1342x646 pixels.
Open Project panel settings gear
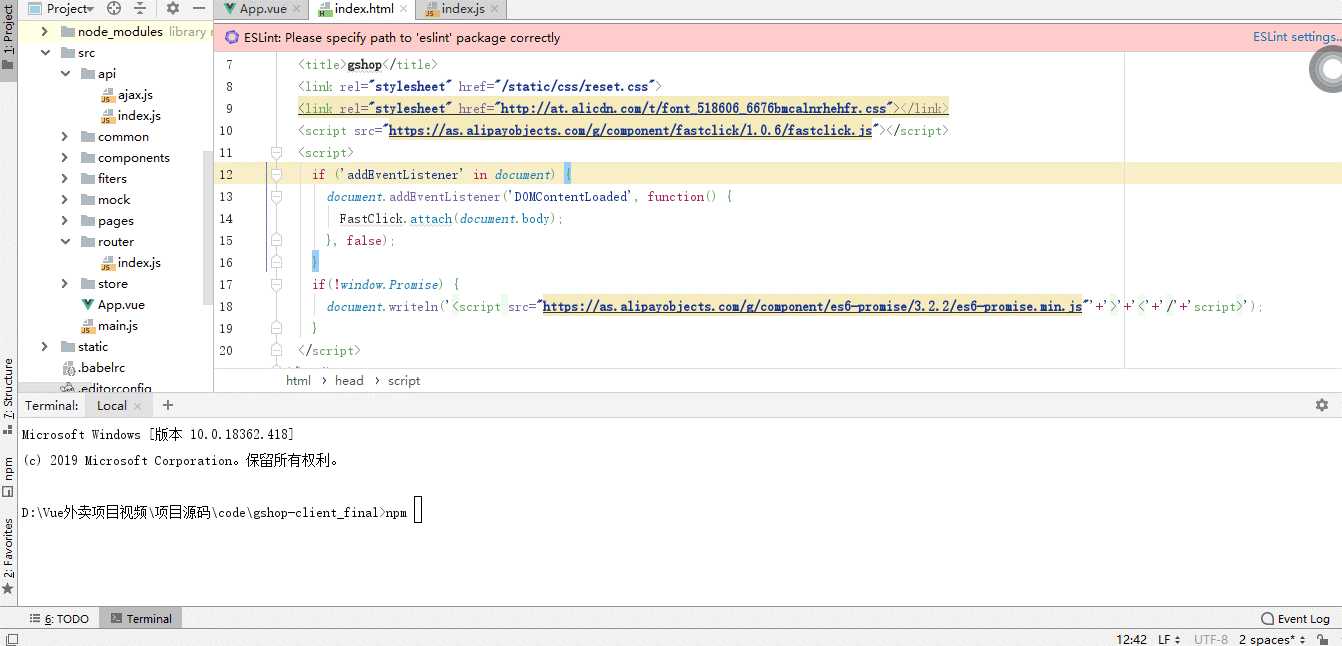[173, 8]
